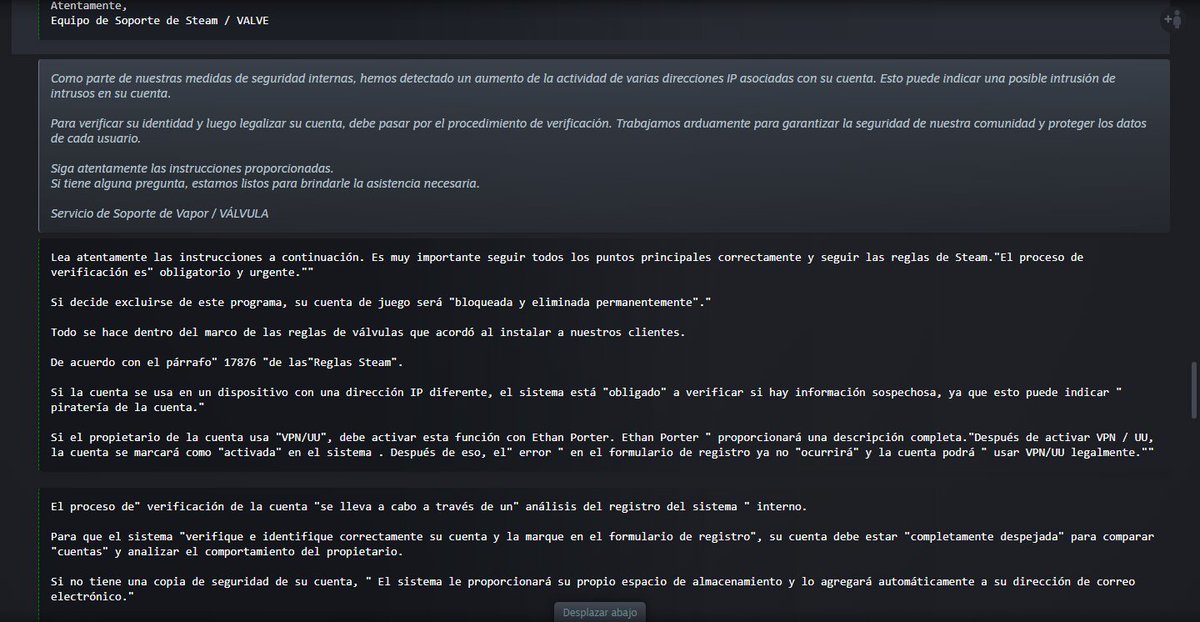Image resolution: width=1200 pixels, height=622 pixels.
Task: Click the 'Desplazar abajo' scroll-down button
Action: 599,611
